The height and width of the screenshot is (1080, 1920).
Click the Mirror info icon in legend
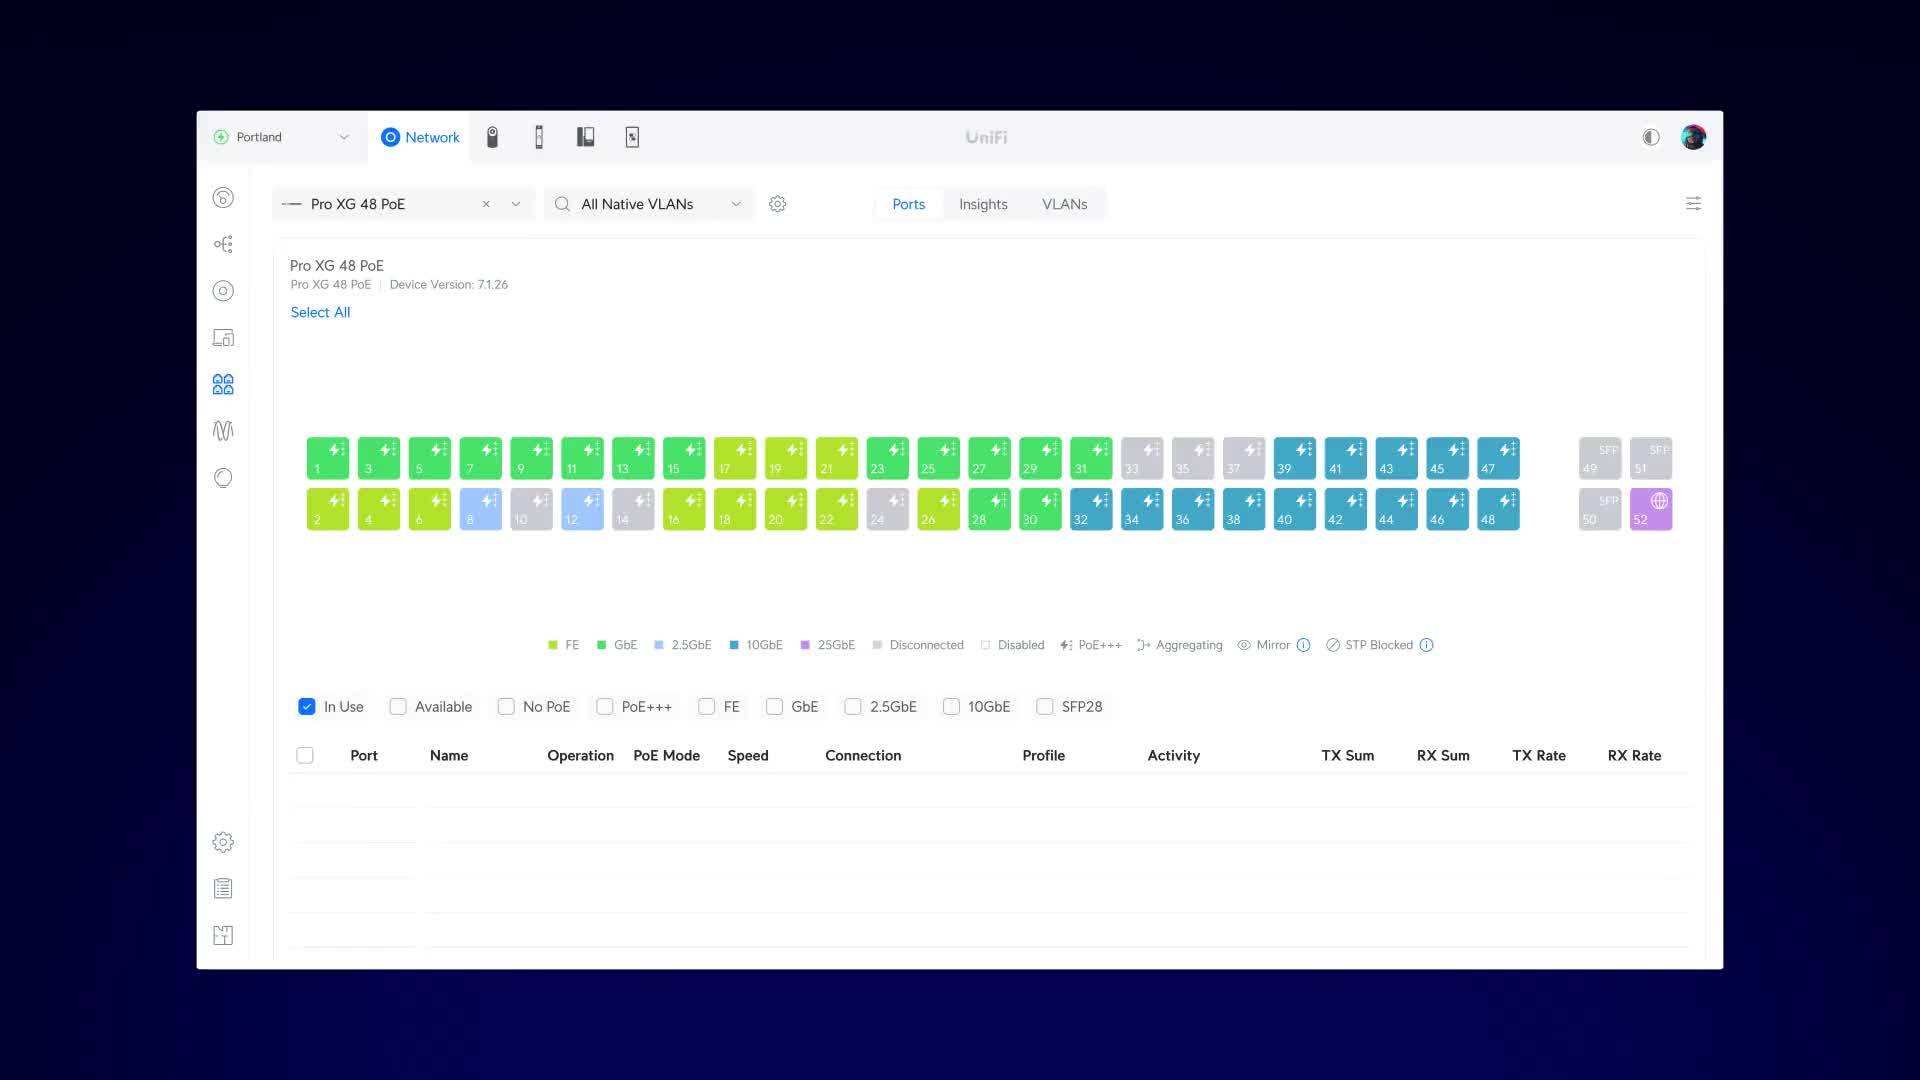tap(1303, 645)
